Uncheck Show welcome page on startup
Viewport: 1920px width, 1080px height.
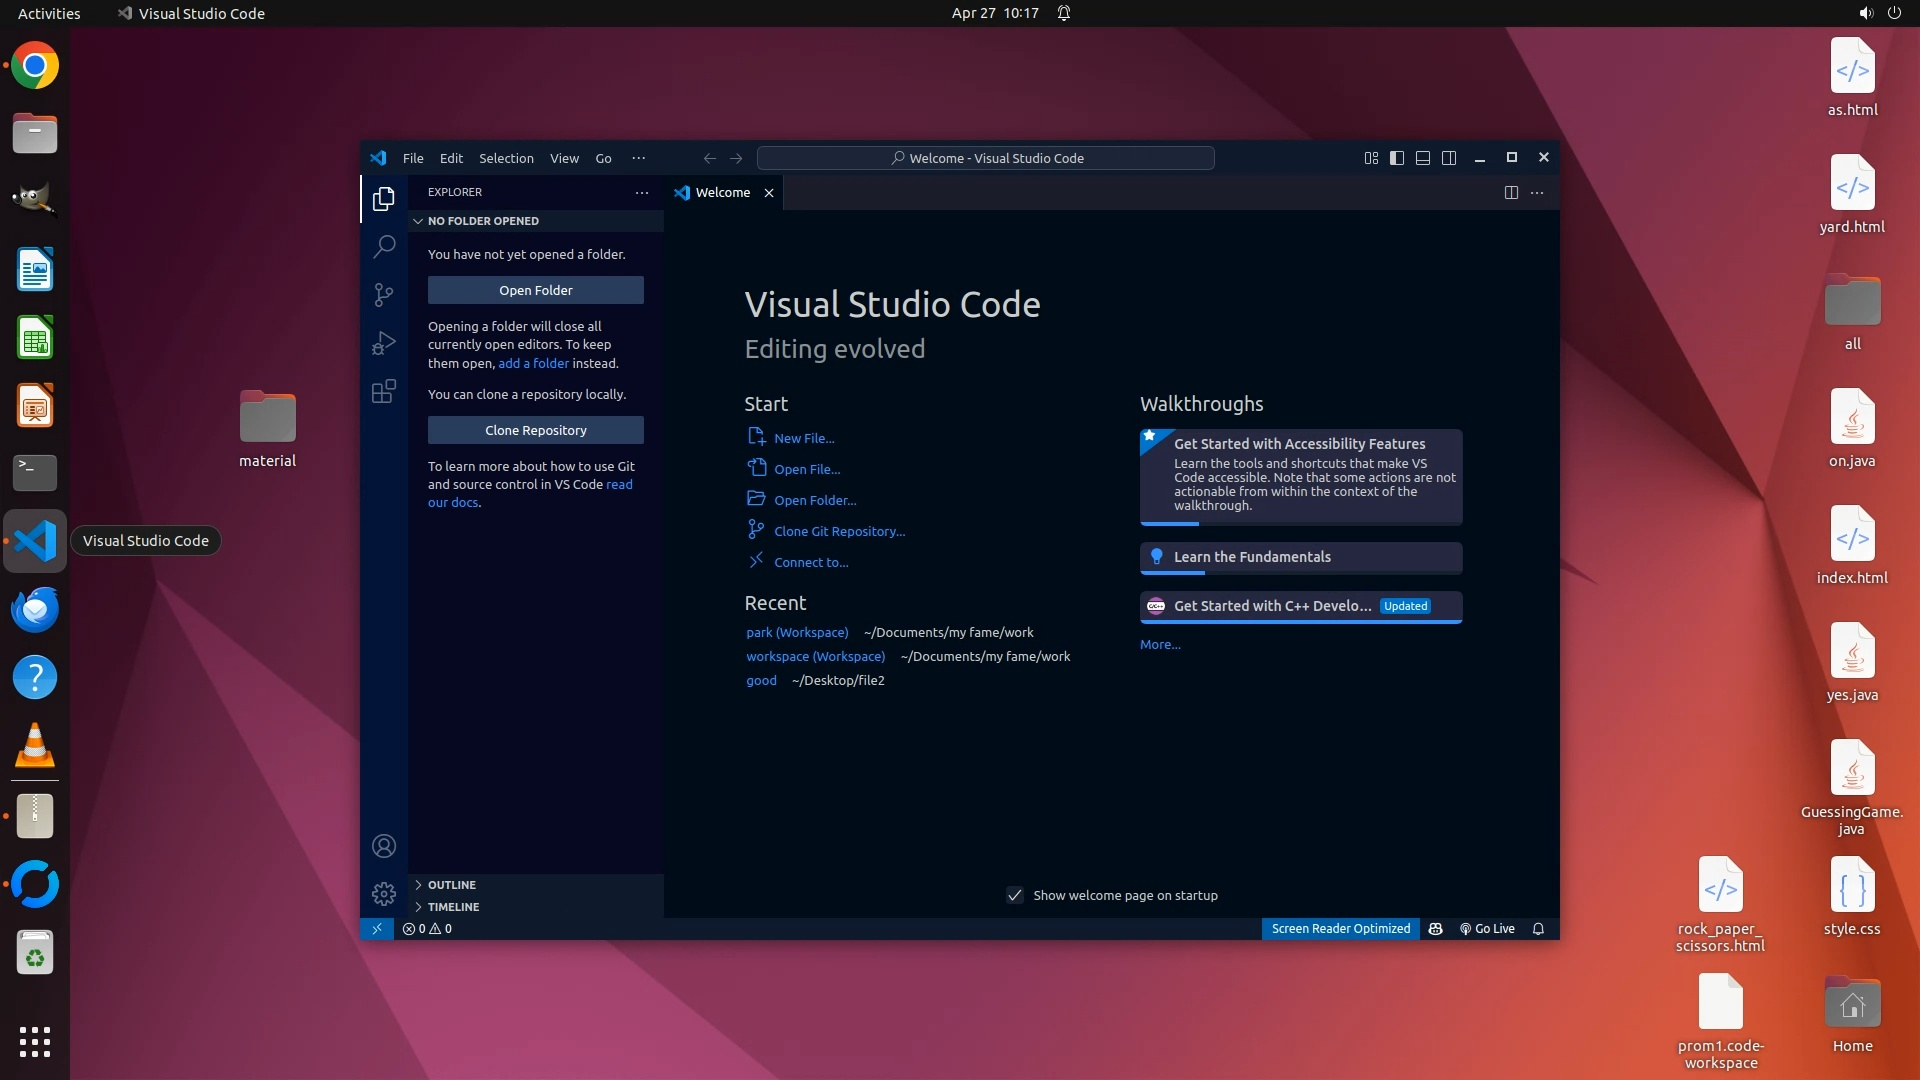point(1015,895)
